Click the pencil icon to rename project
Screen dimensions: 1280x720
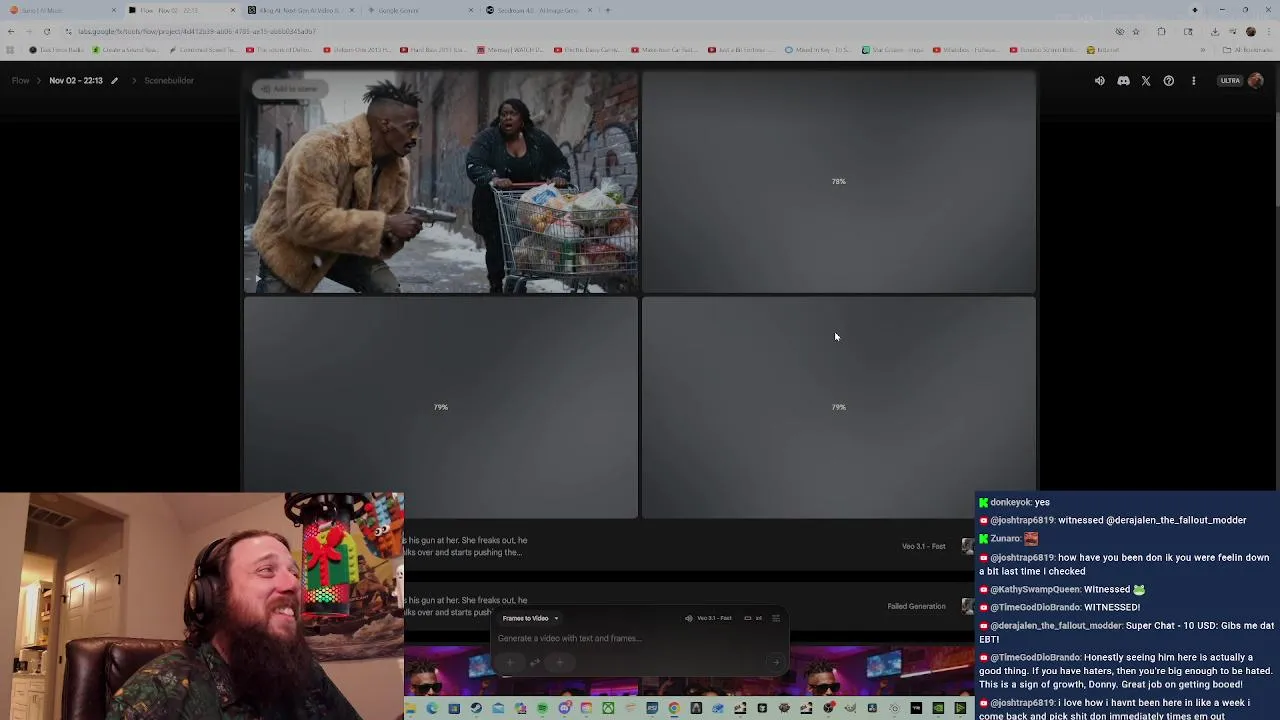114,81
